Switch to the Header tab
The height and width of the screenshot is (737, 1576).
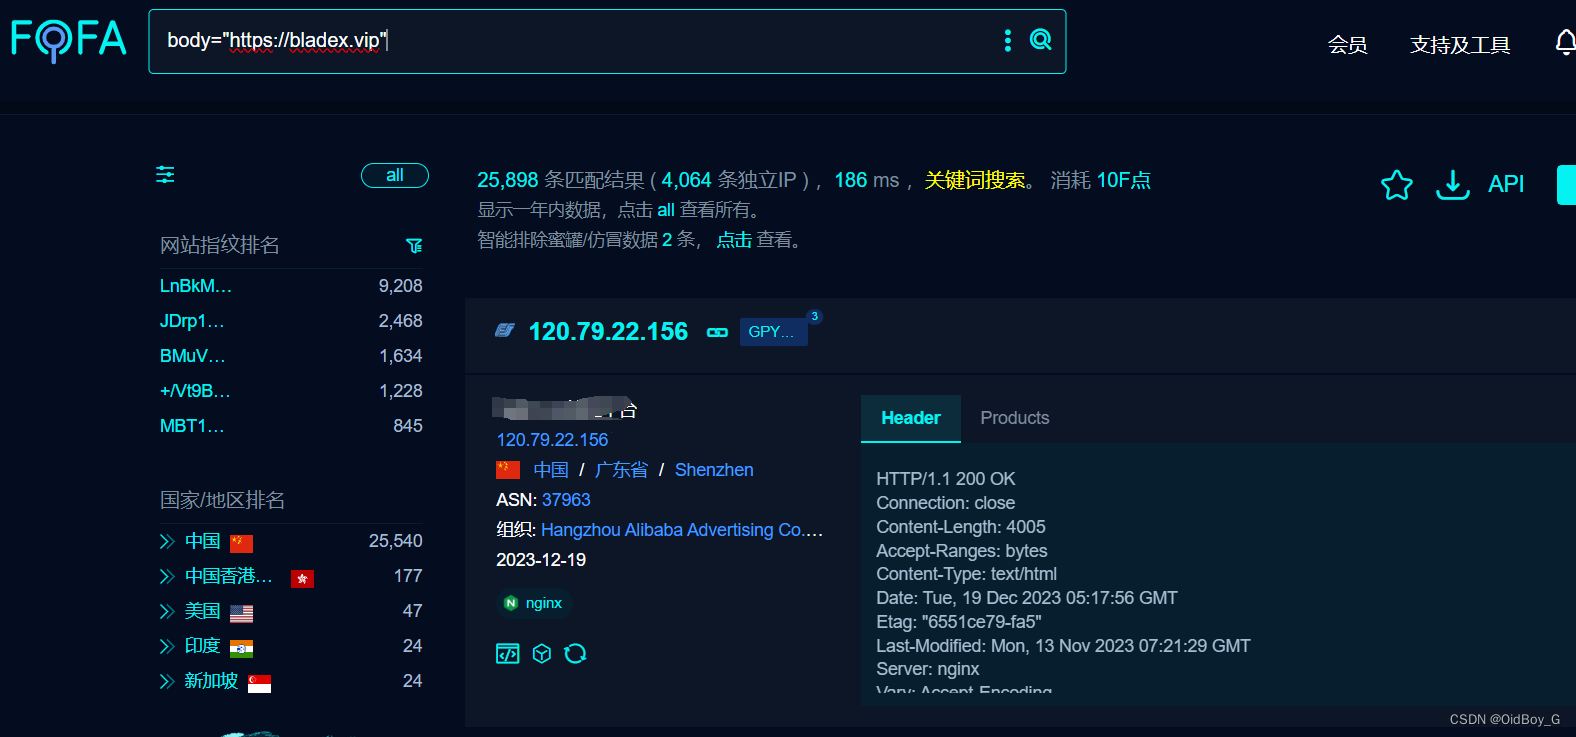pos(911,418)
